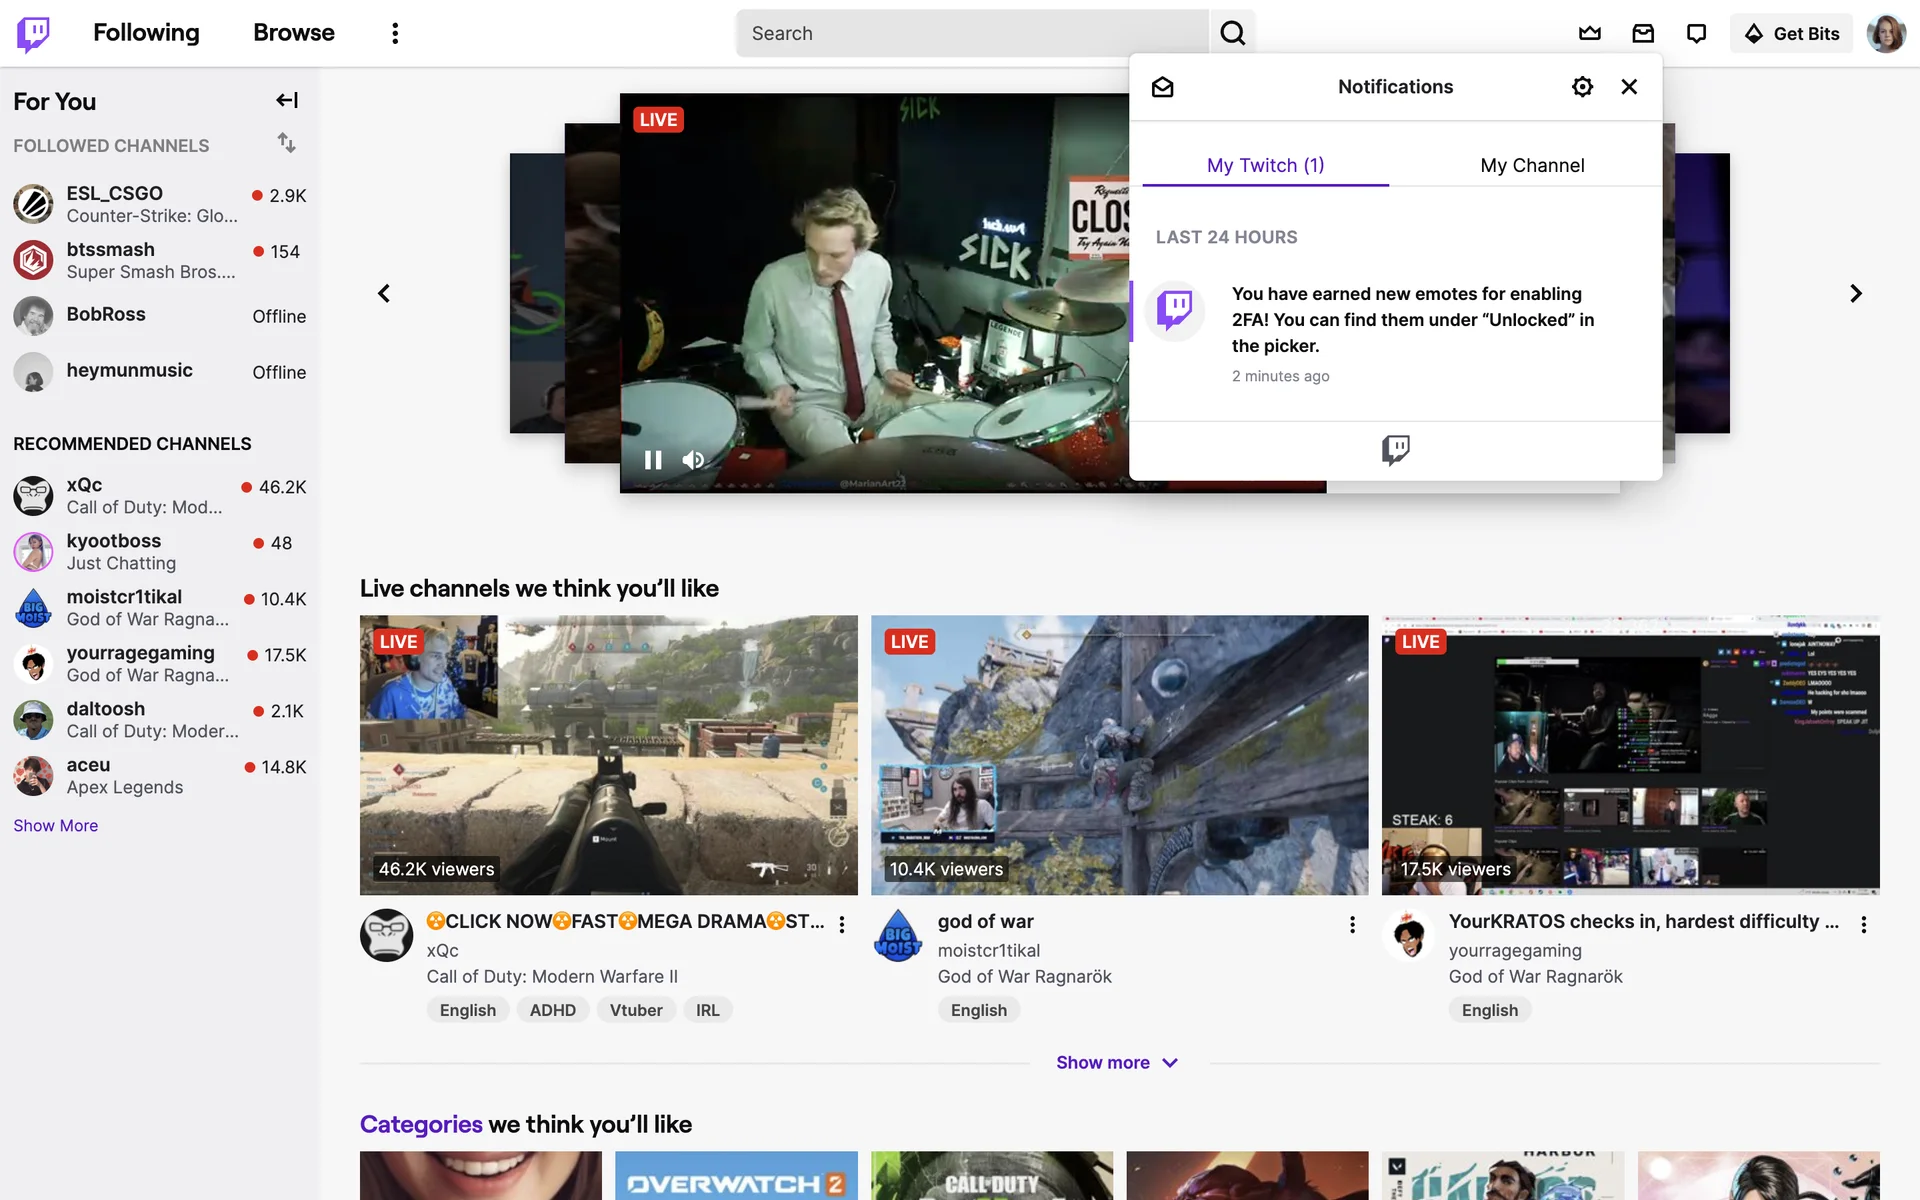Viewport: 1920px width, 1200px height.
Task: Click the Get Bits button
Action: pyautogui.click(x=1791, y=33)
